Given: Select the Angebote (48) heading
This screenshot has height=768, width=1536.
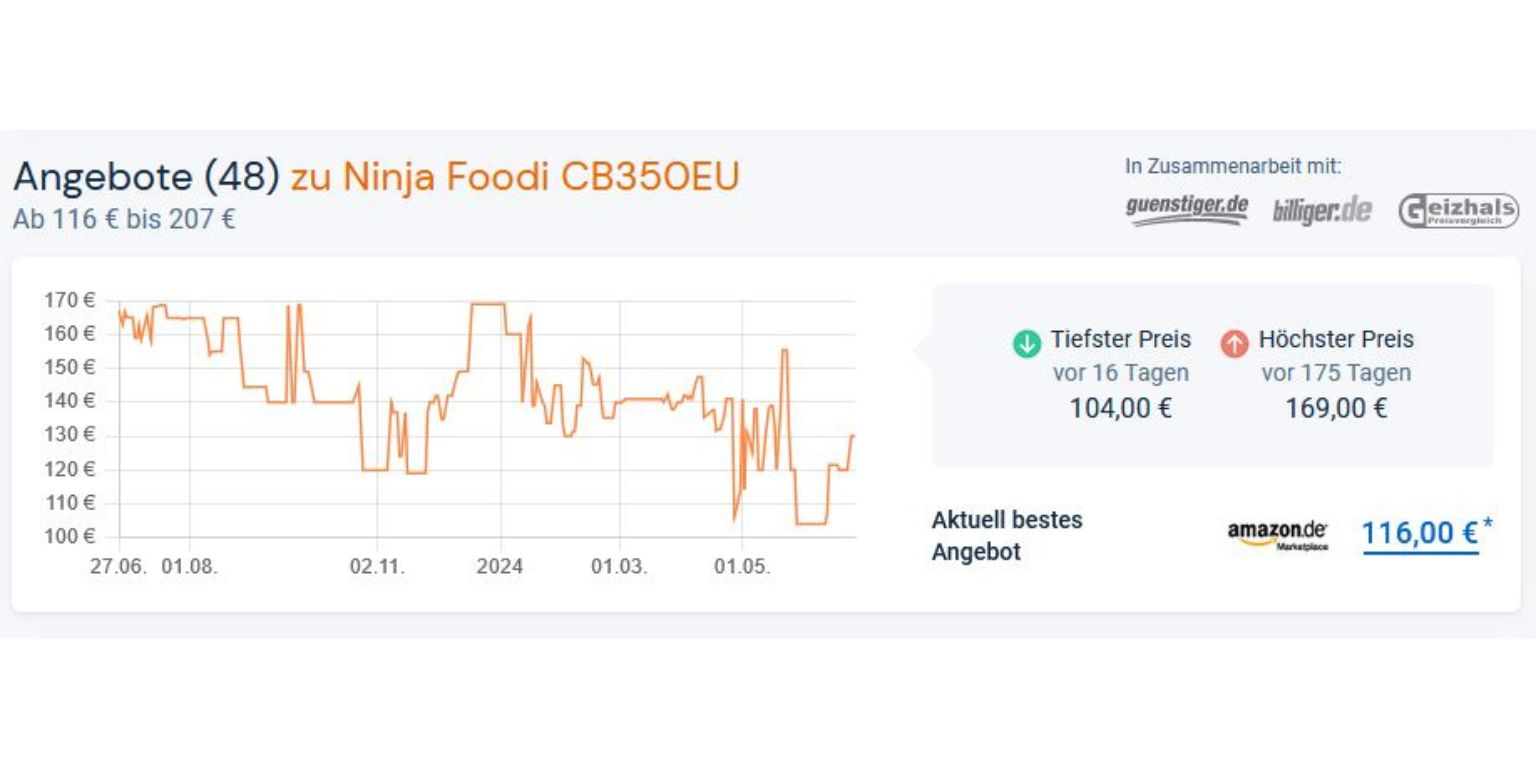Looking at the screenshot, I should point(146,177).
